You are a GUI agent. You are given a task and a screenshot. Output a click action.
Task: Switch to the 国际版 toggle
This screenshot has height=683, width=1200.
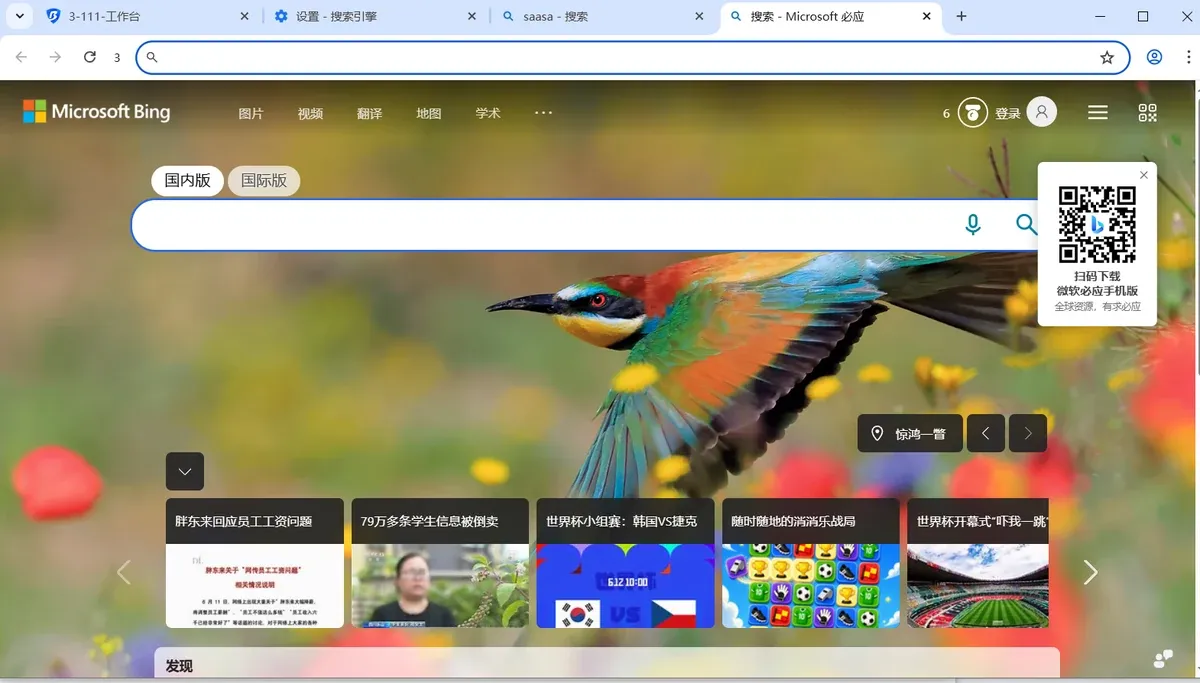[264, 181]
